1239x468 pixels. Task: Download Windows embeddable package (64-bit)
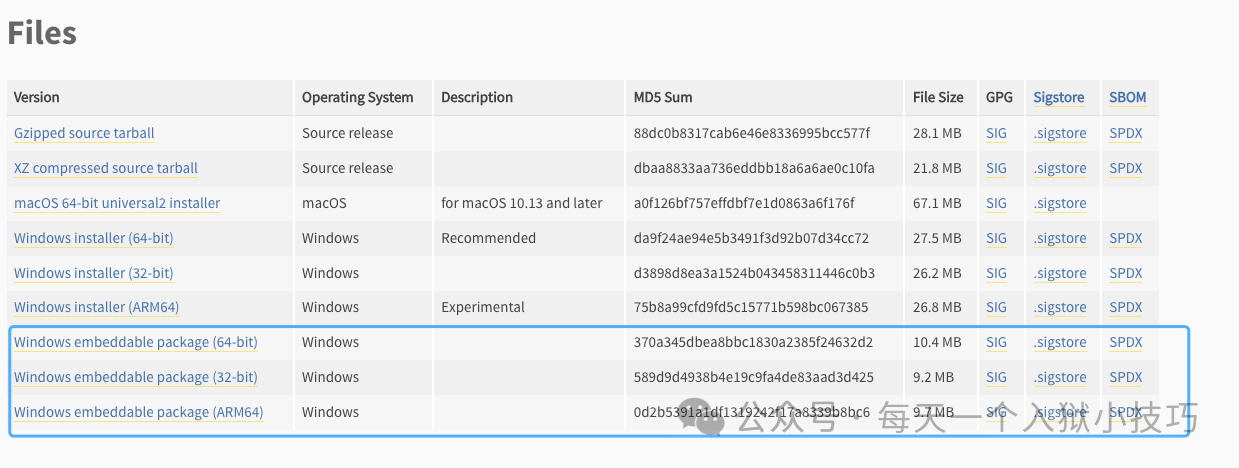click(135, 342)
